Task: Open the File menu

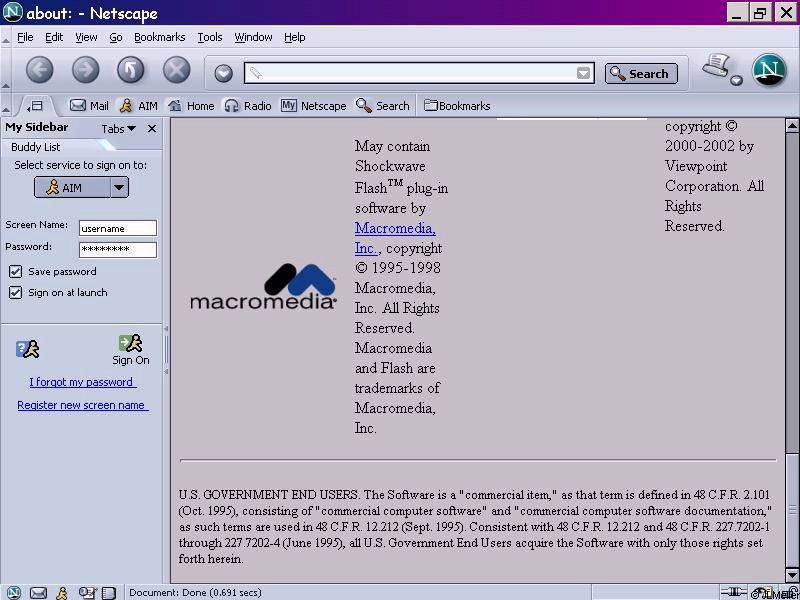Action: point(25,37)
